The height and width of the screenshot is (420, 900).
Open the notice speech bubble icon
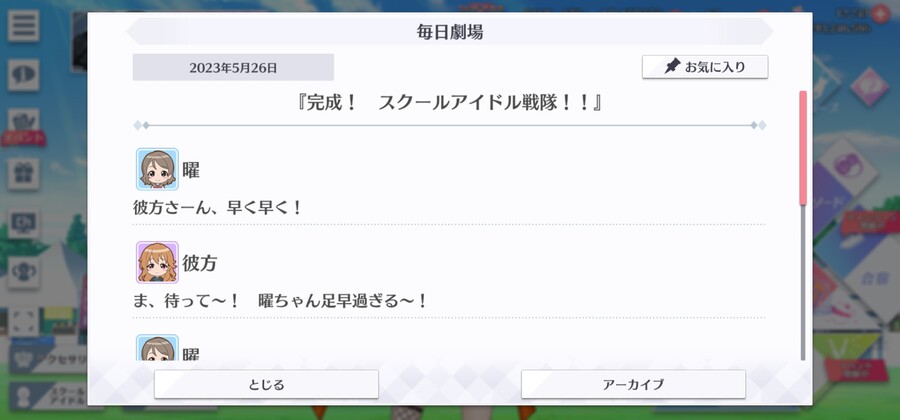[24, 75]
